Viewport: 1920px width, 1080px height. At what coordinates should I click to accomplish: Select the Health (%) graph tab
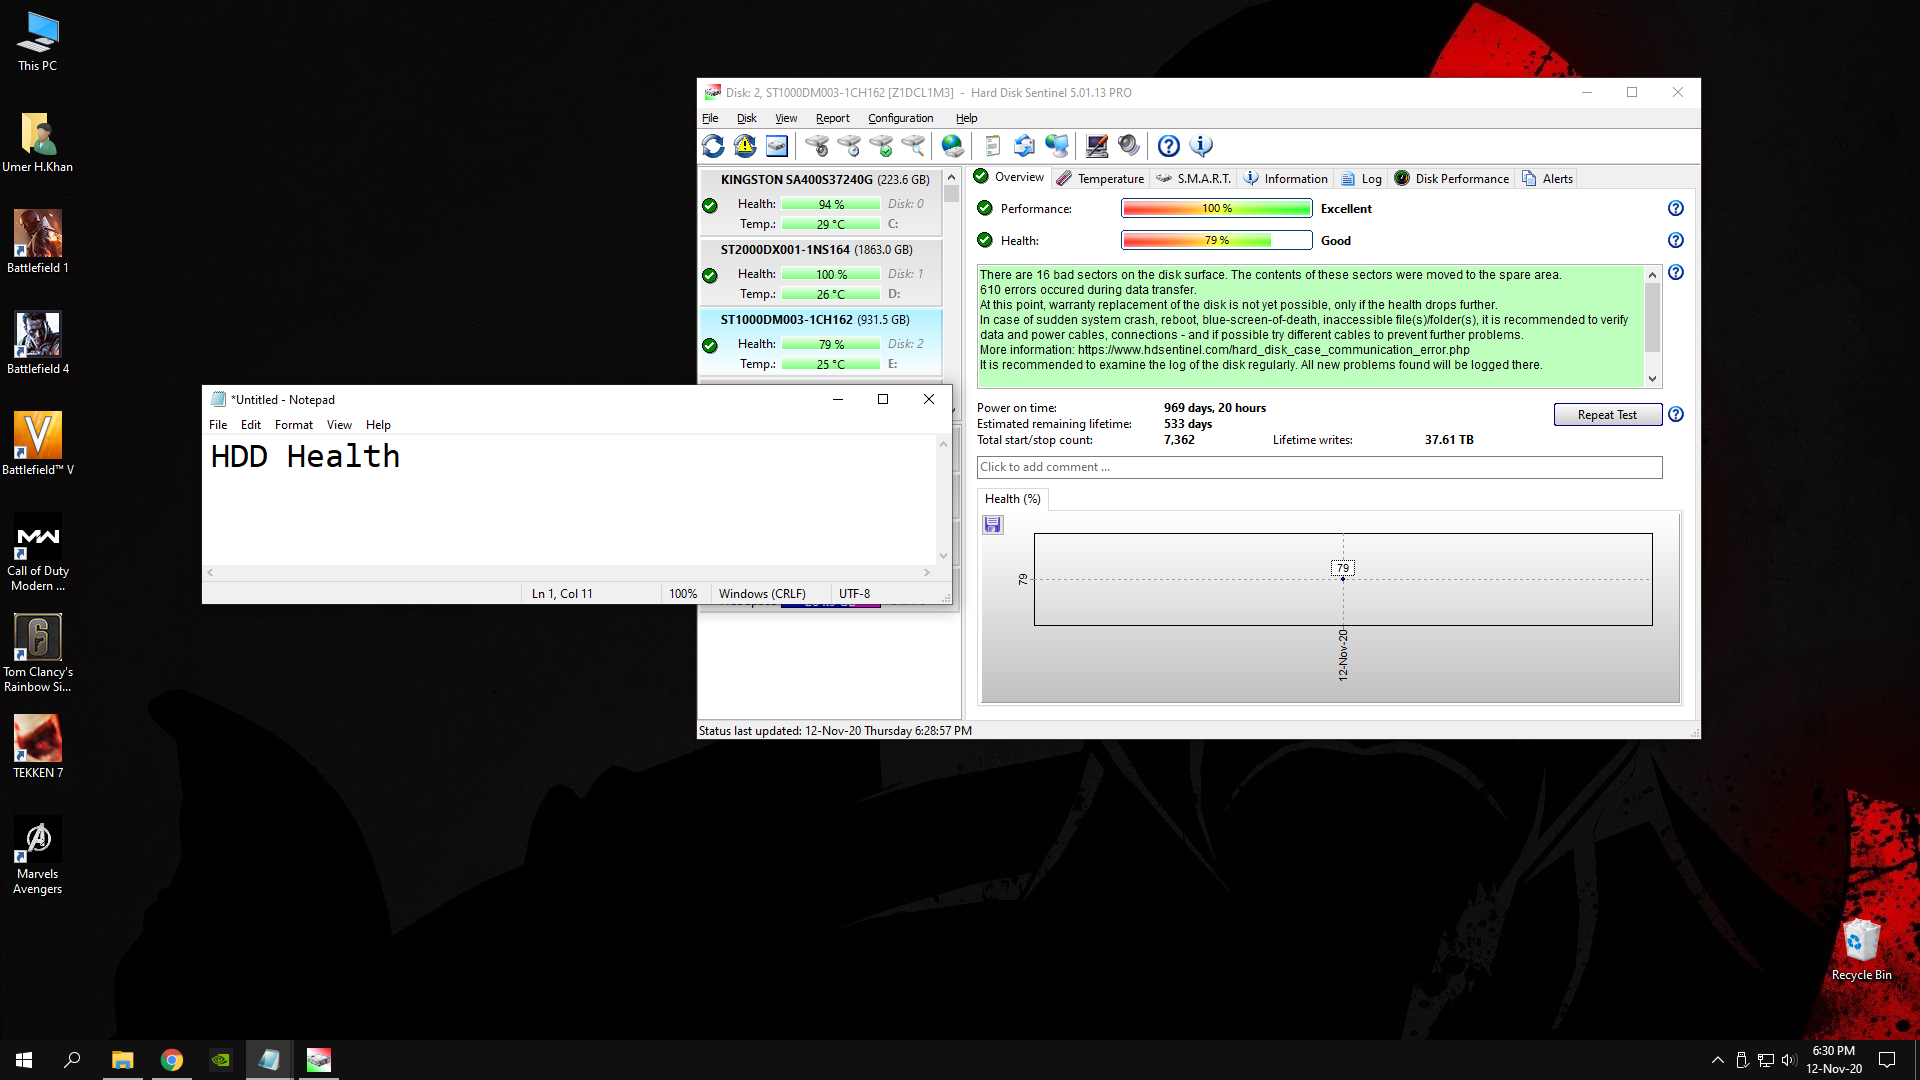point(1012,499)
